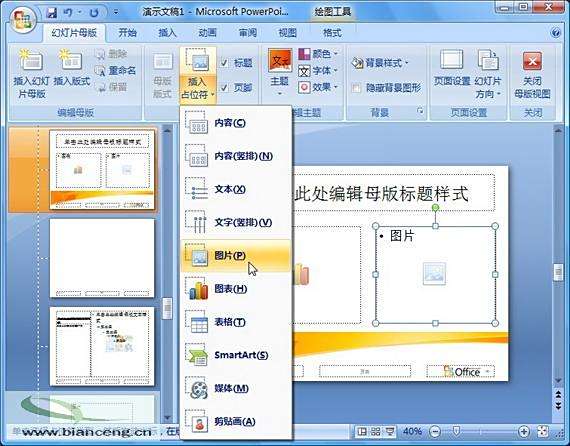Select Content Vertical (内容(竖排)(N)) option
Viewport: 570px width, 446px height.
(x=236, y=156)
